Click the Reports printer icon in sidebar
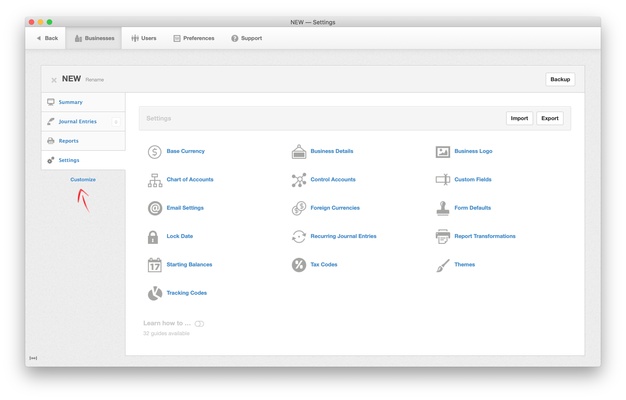626x400 pixels. pos(51,141)
